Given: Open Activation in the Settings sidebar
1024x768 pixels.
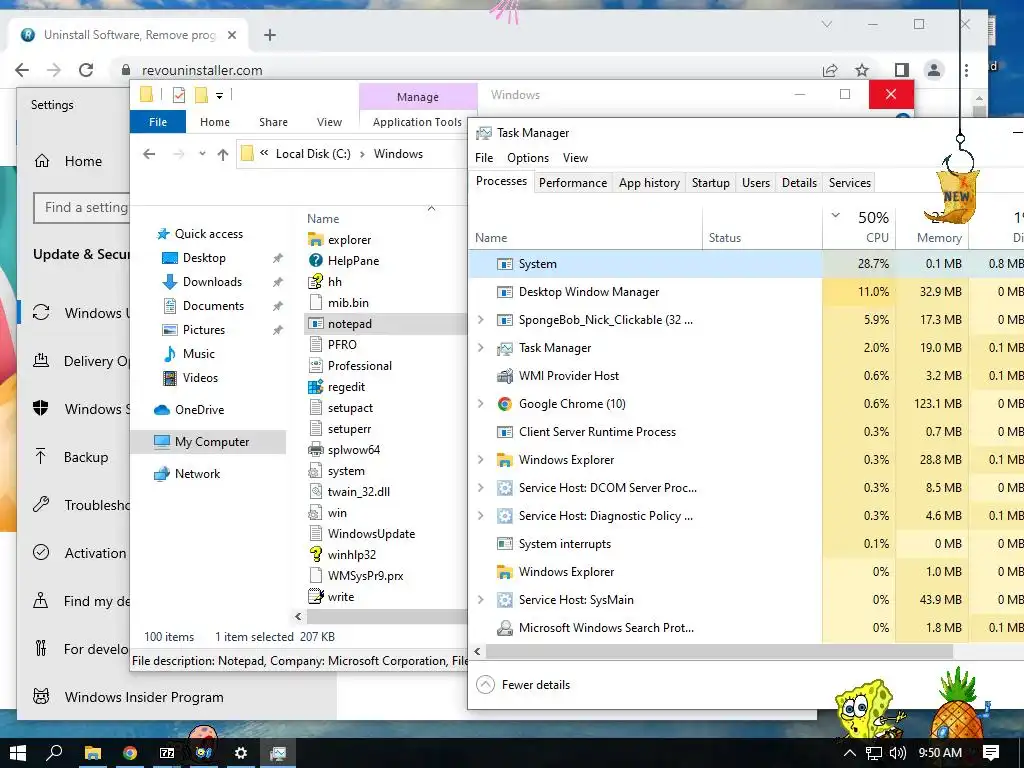Looking at the screenshot, I should 80,553.
